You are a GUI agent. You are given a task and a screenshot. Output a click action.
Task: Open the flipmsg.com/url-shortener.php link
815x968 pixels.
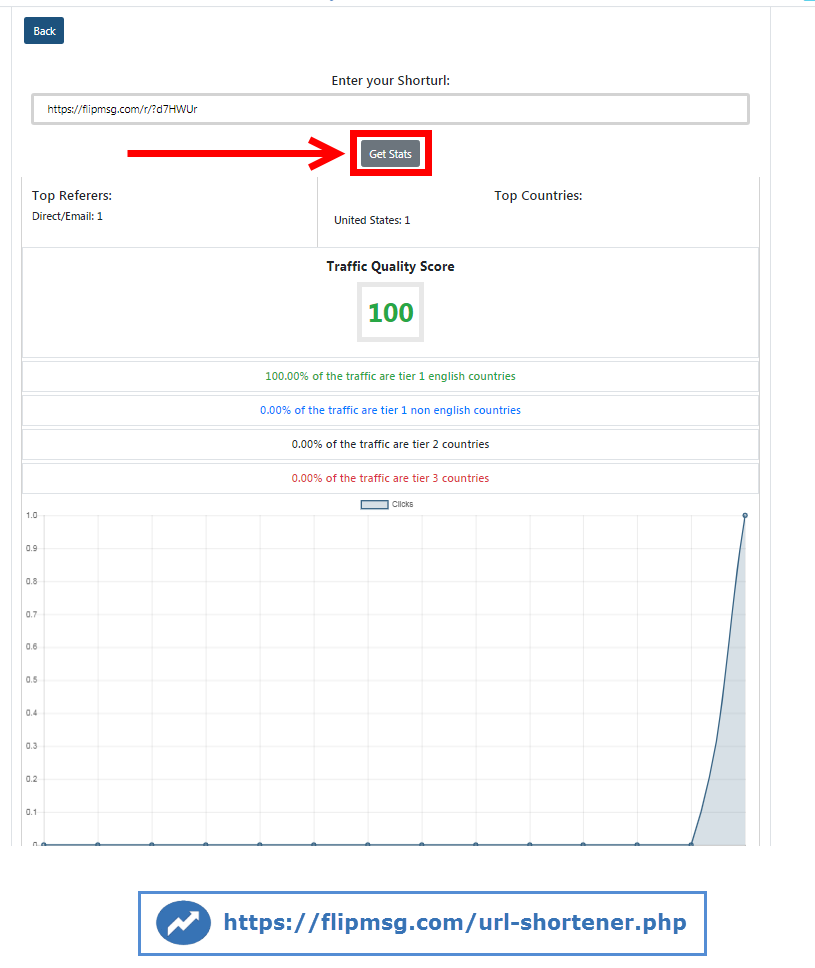[x=454, y=922]
